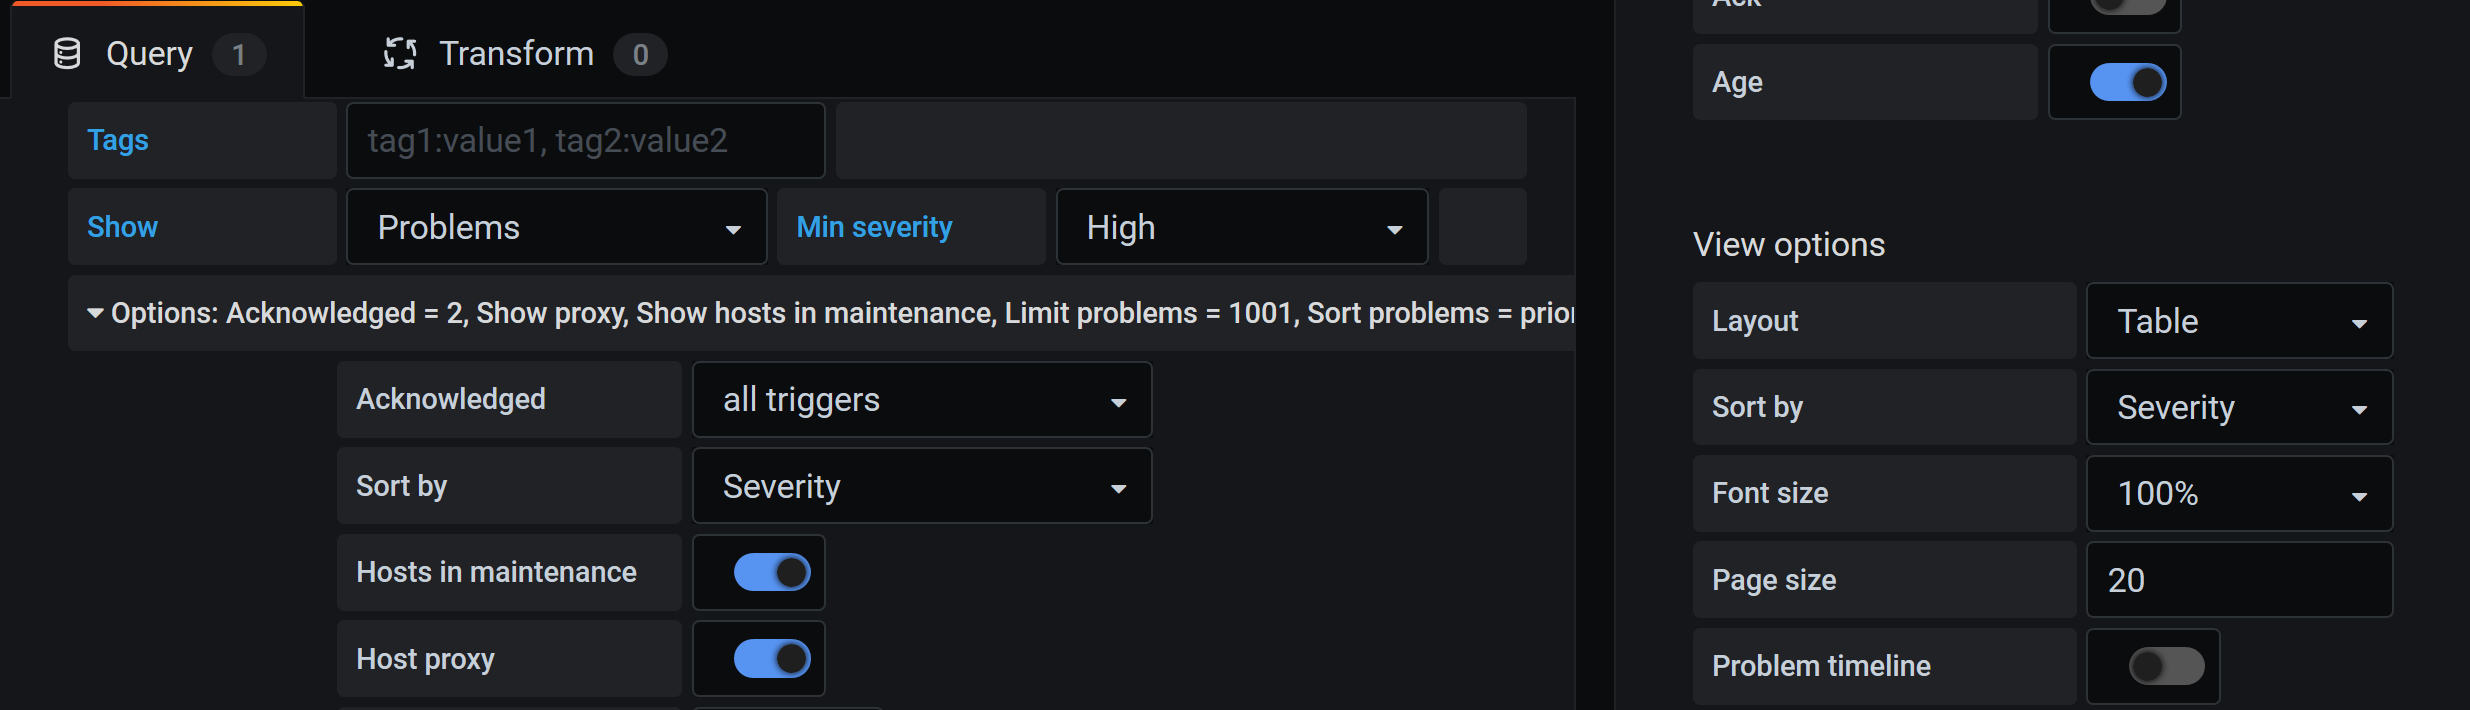The image size is (2470, 710).
Task: Click the Tags label
Action: pyautogui.click(x=117, y=140)
